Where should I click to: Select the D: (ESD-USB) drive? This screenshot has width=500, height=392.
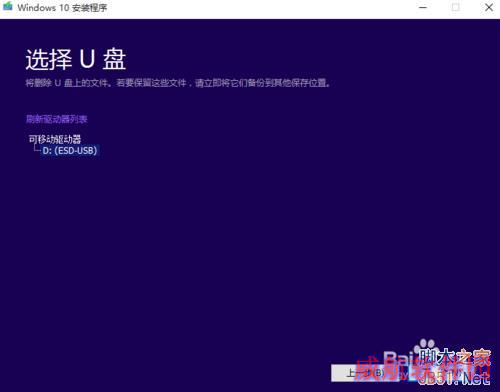tap(70, 150)
